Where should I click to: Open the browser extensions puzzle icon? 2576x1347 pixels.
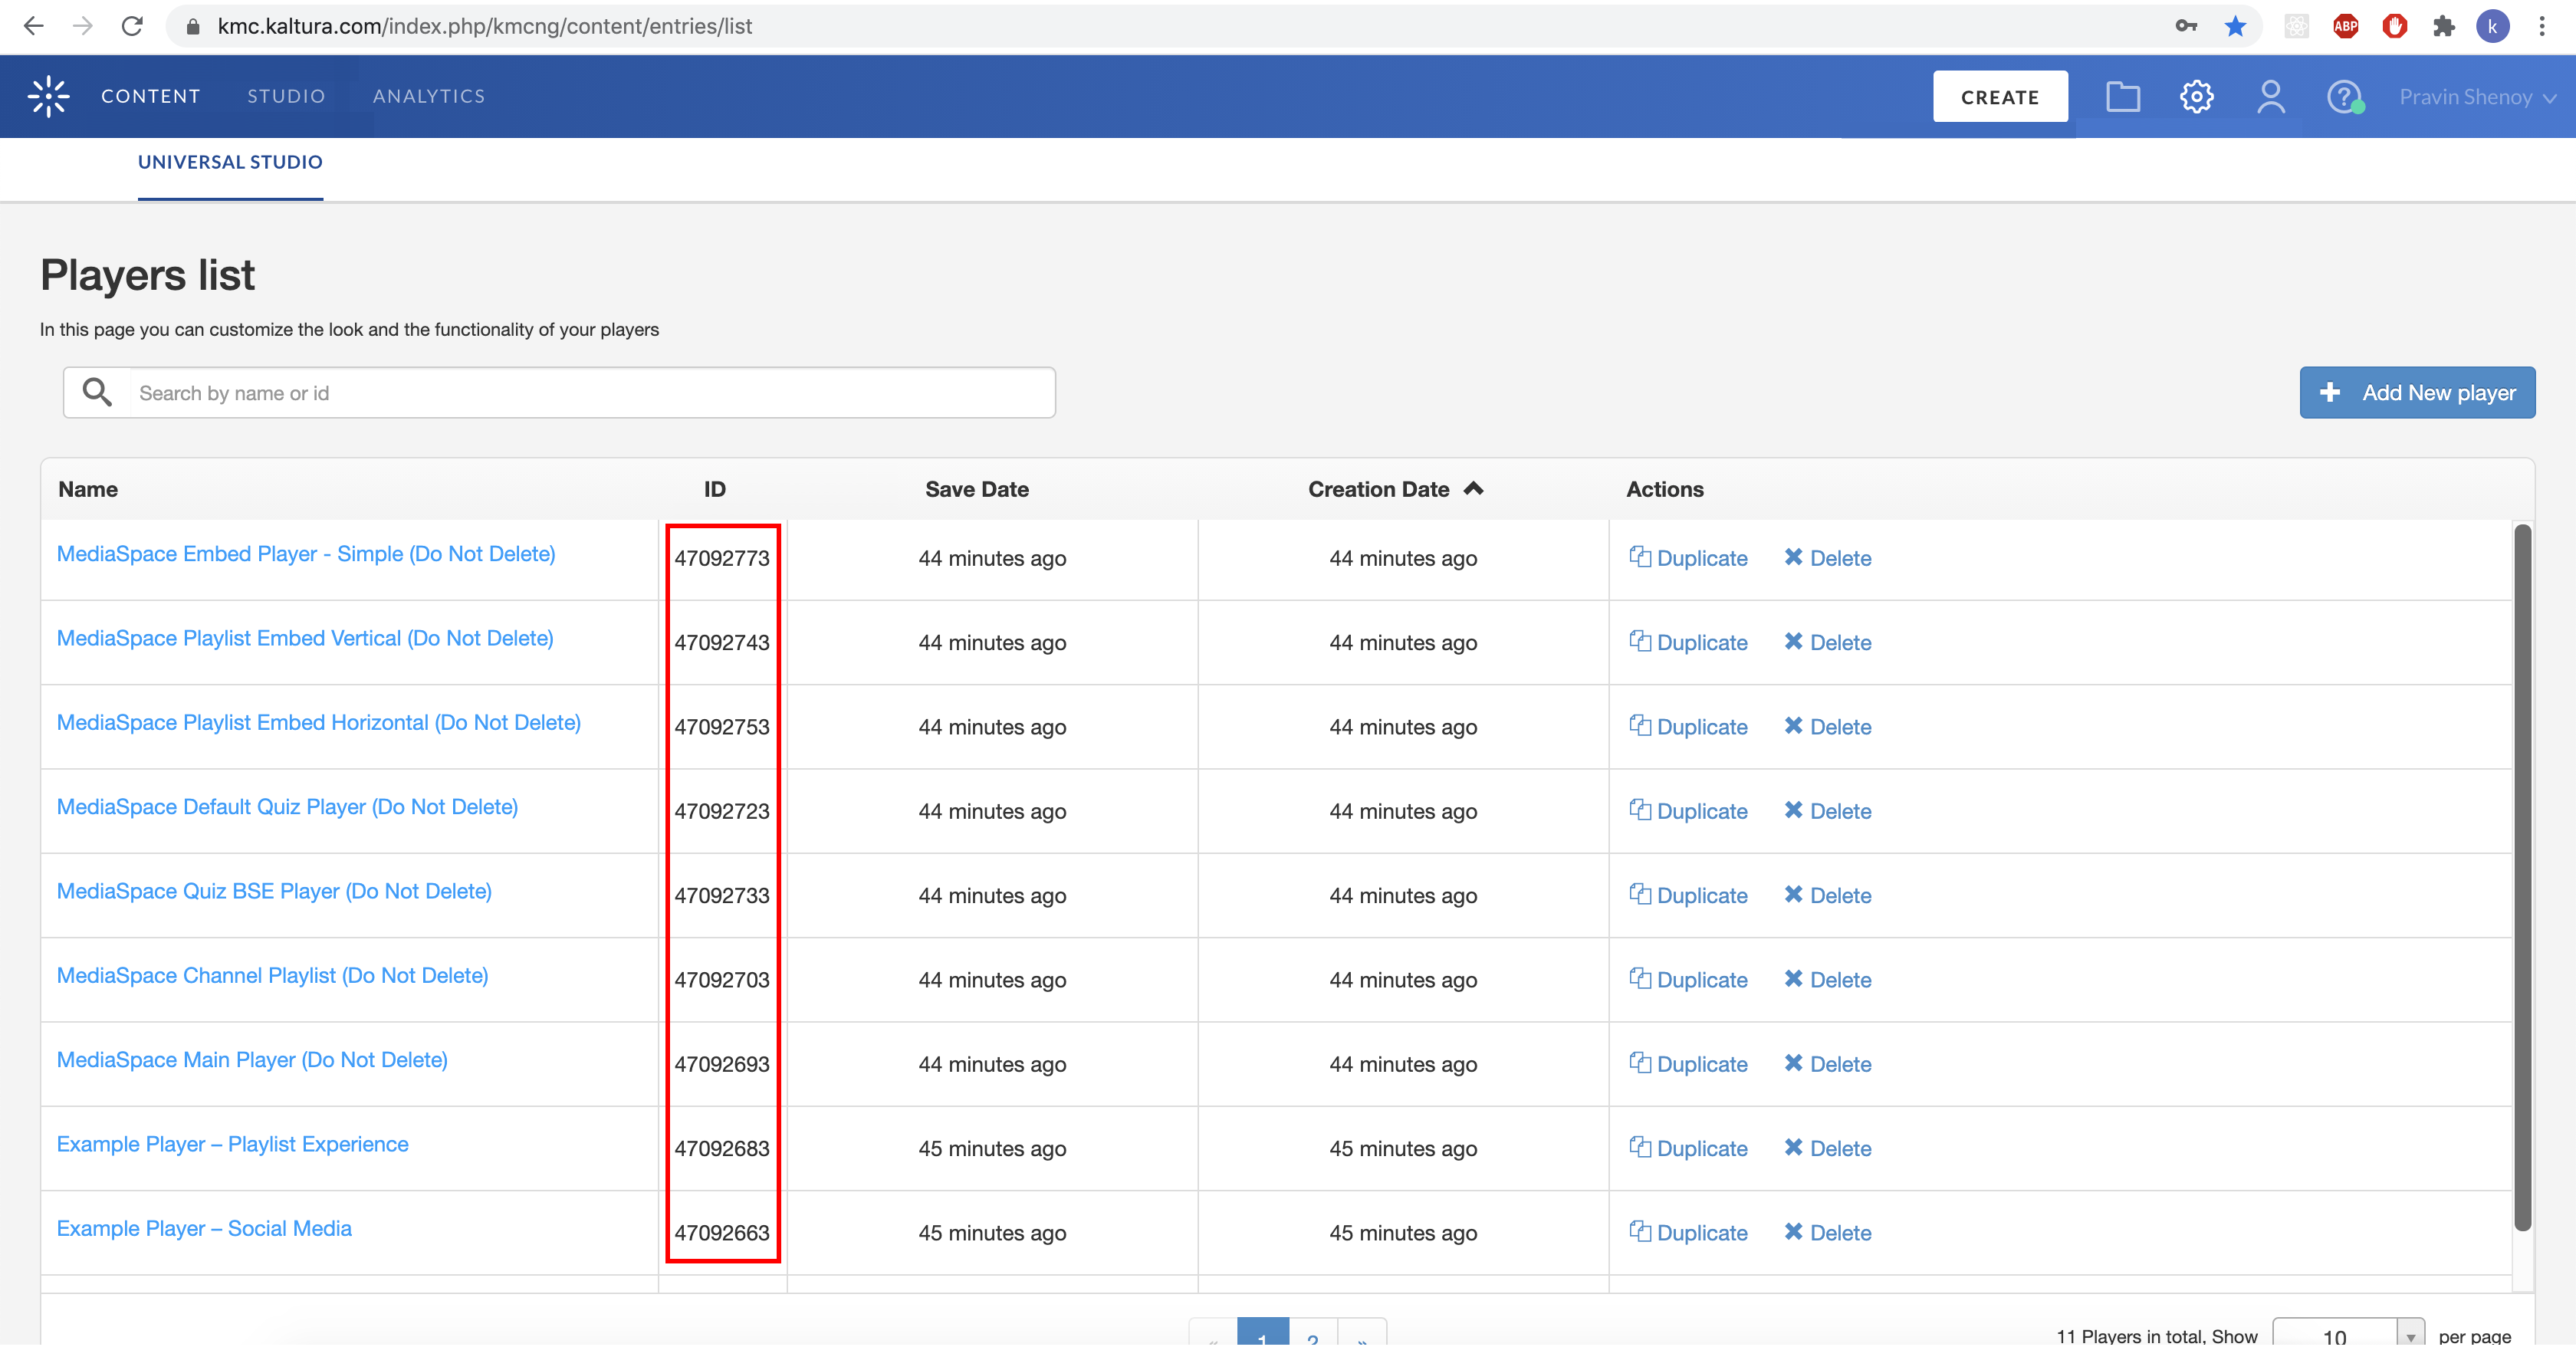2443,26
